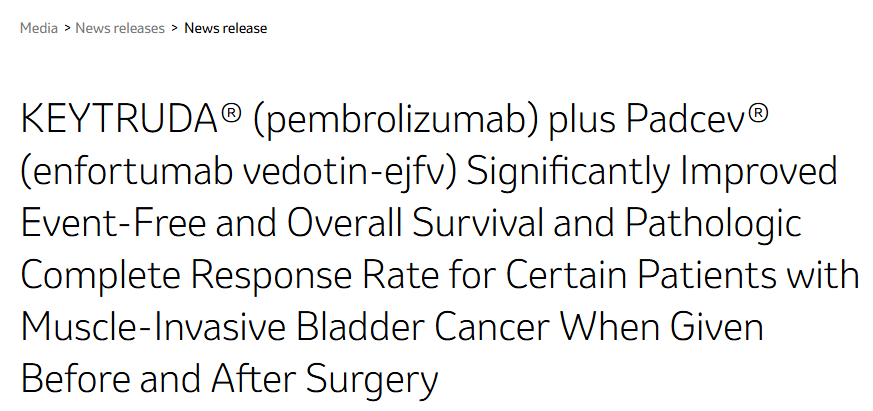Viewport: 873px width, 411px height.
Task: Go to the News releases breadcrumb
Action: click(x=121, y=28)
